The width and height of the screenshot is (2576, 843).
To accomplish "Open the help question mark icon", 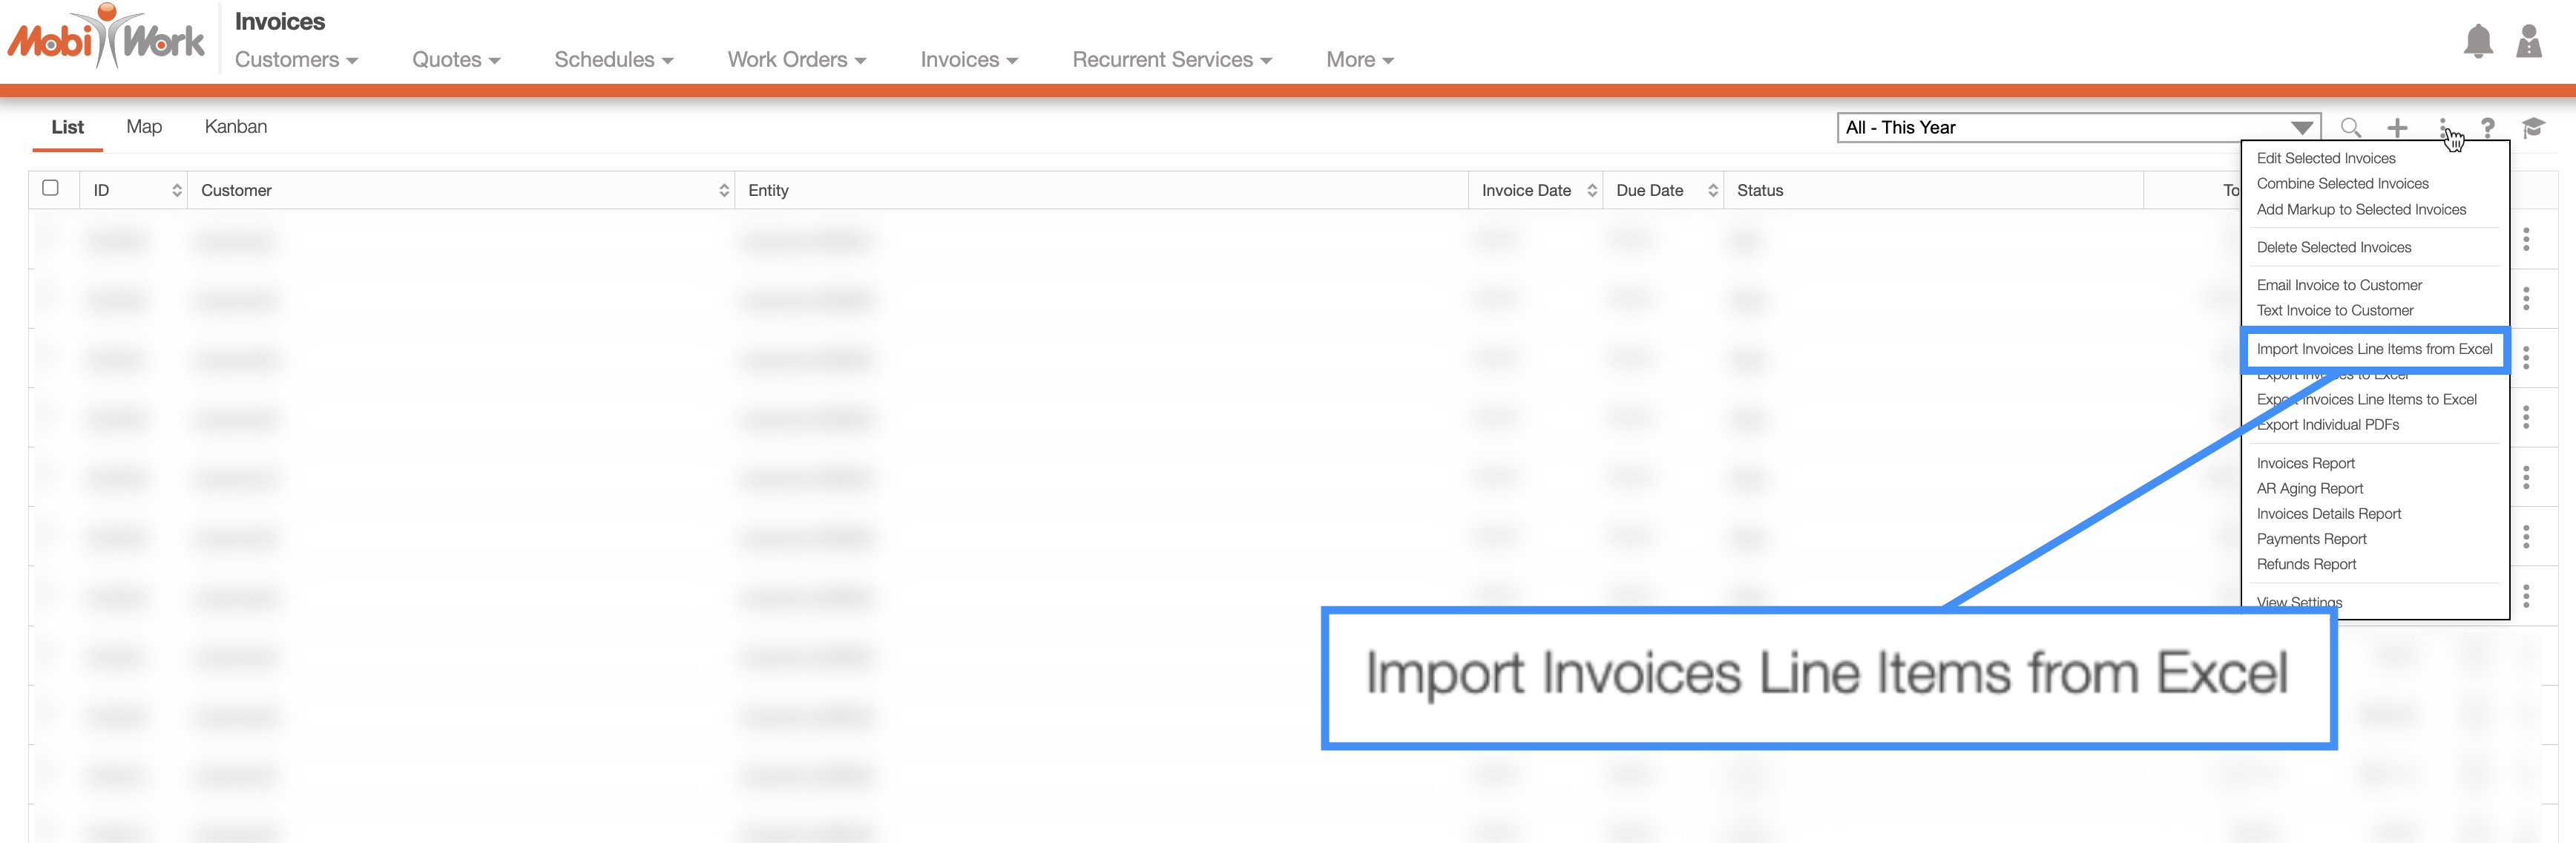I will (2487, 128).
